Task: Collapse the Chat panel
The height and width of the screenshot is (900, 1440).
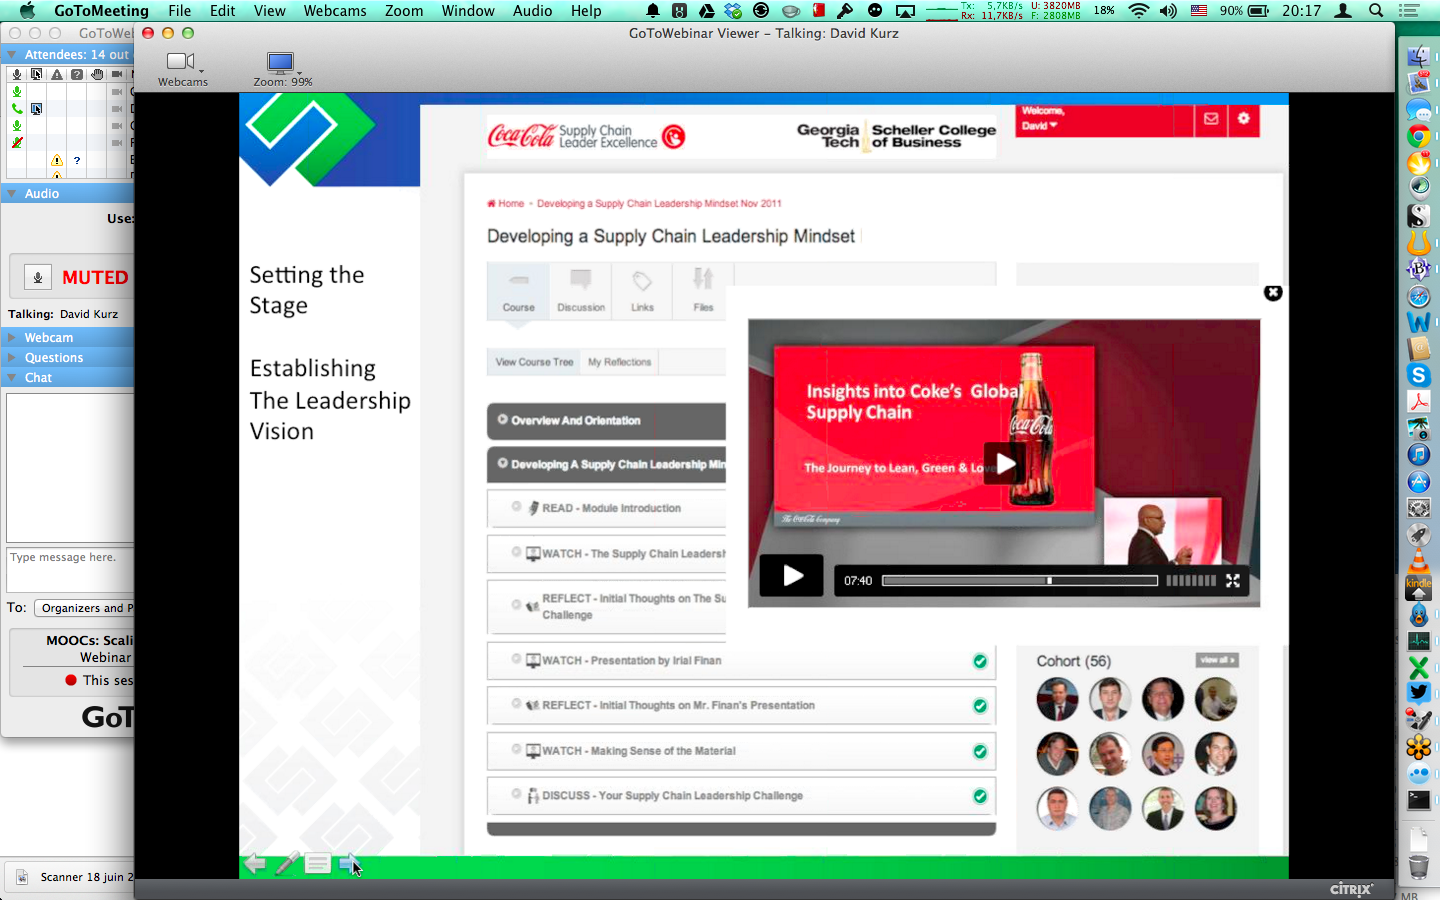Action: pyautogui.click(x=12, y=377)
